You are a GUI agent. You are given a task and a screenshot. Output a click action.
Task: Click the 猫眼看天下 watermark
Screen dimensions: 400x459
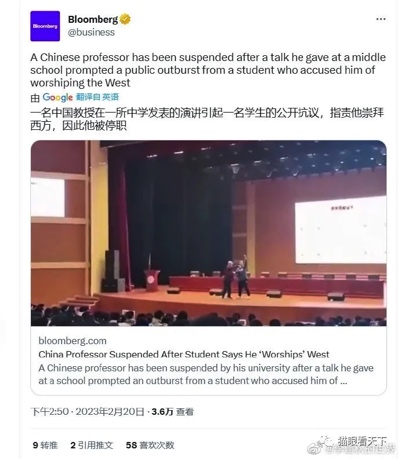(x=362, y=442)
